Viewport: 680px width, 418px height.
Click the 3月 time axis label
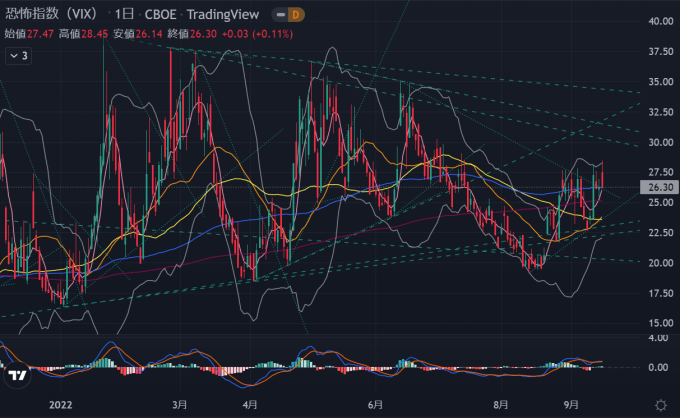pos(179,404)
